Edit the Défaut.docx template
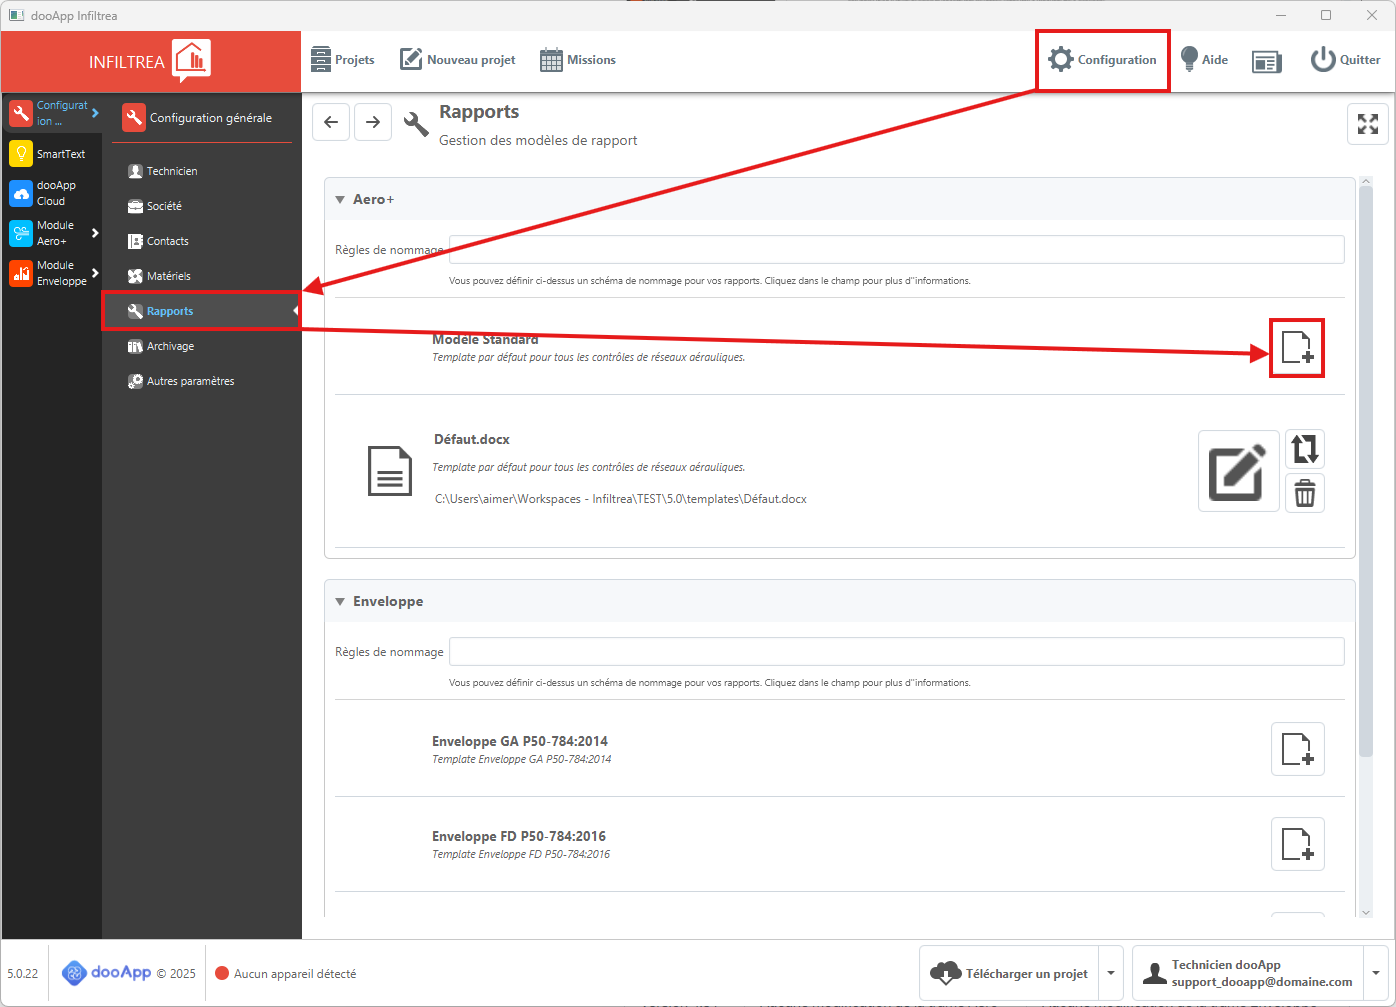 tap(1239, 471)
